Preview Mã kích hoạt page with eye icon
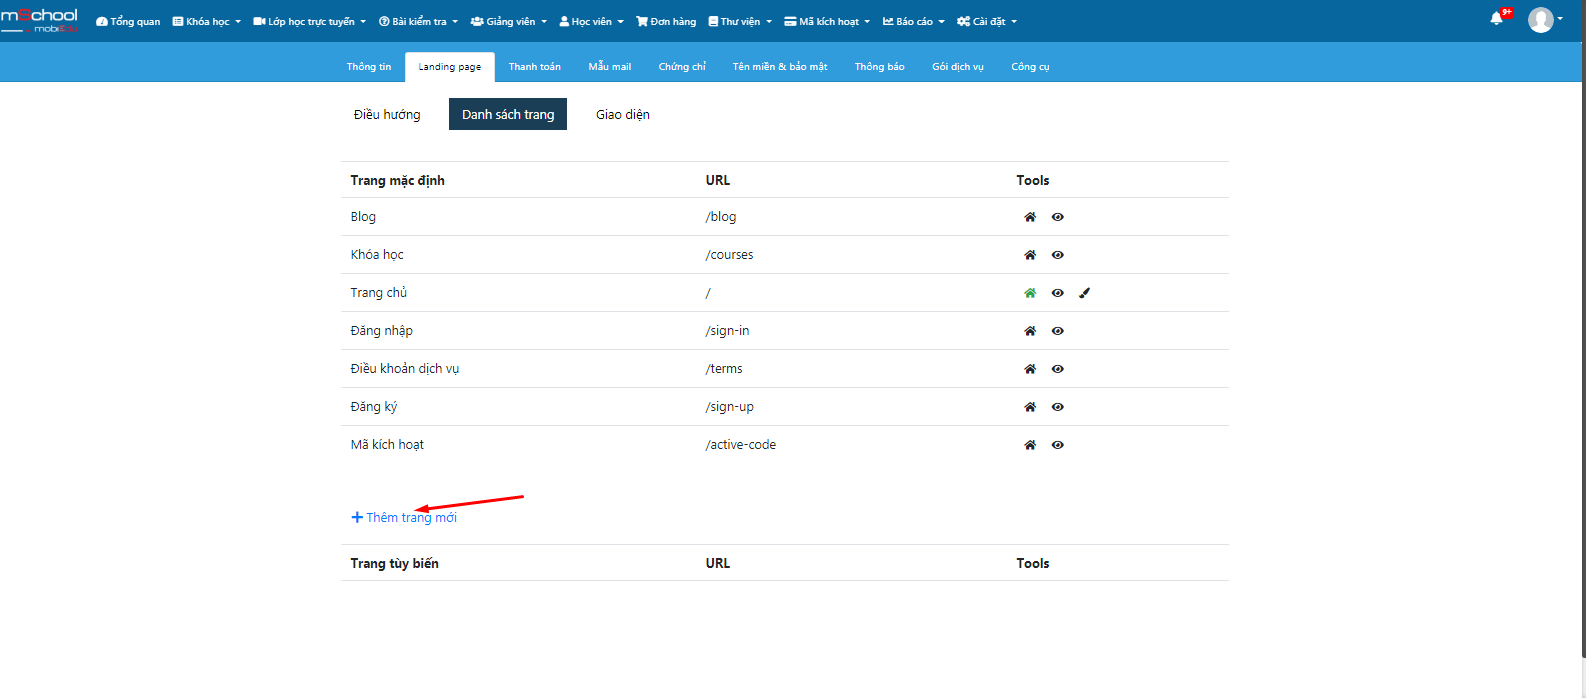 tap(1058, 445)
